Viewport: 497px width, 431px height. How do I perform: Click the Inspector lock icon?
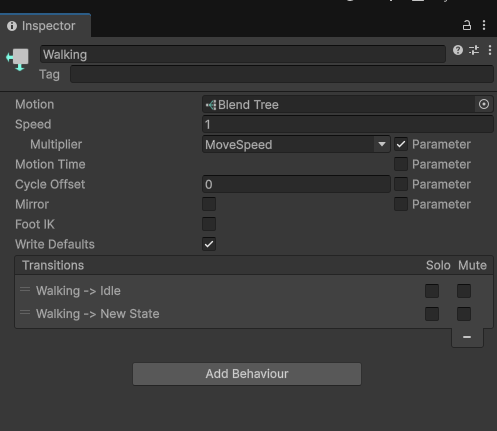click(x=467, y=25)
